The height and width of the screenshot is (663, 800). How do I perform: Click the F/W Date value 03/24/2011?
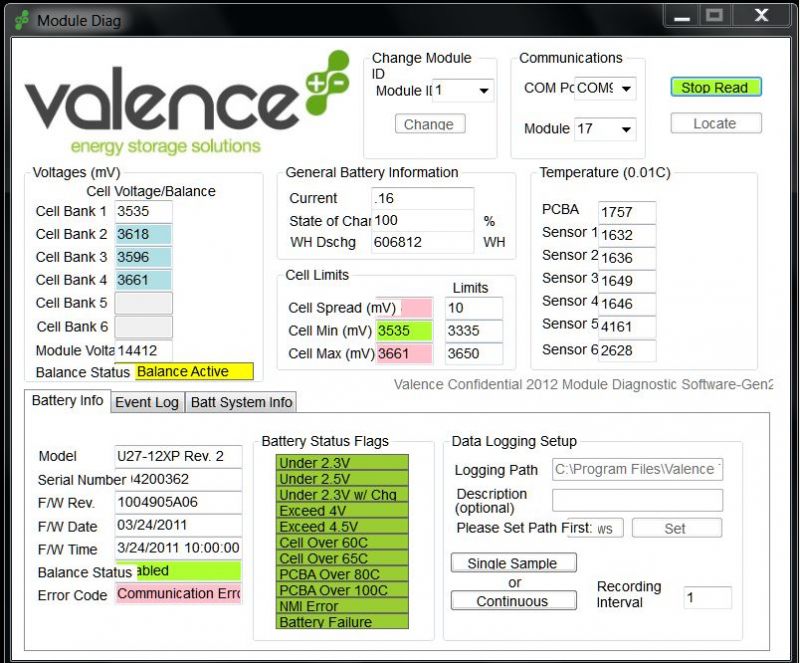pos(178,525)
